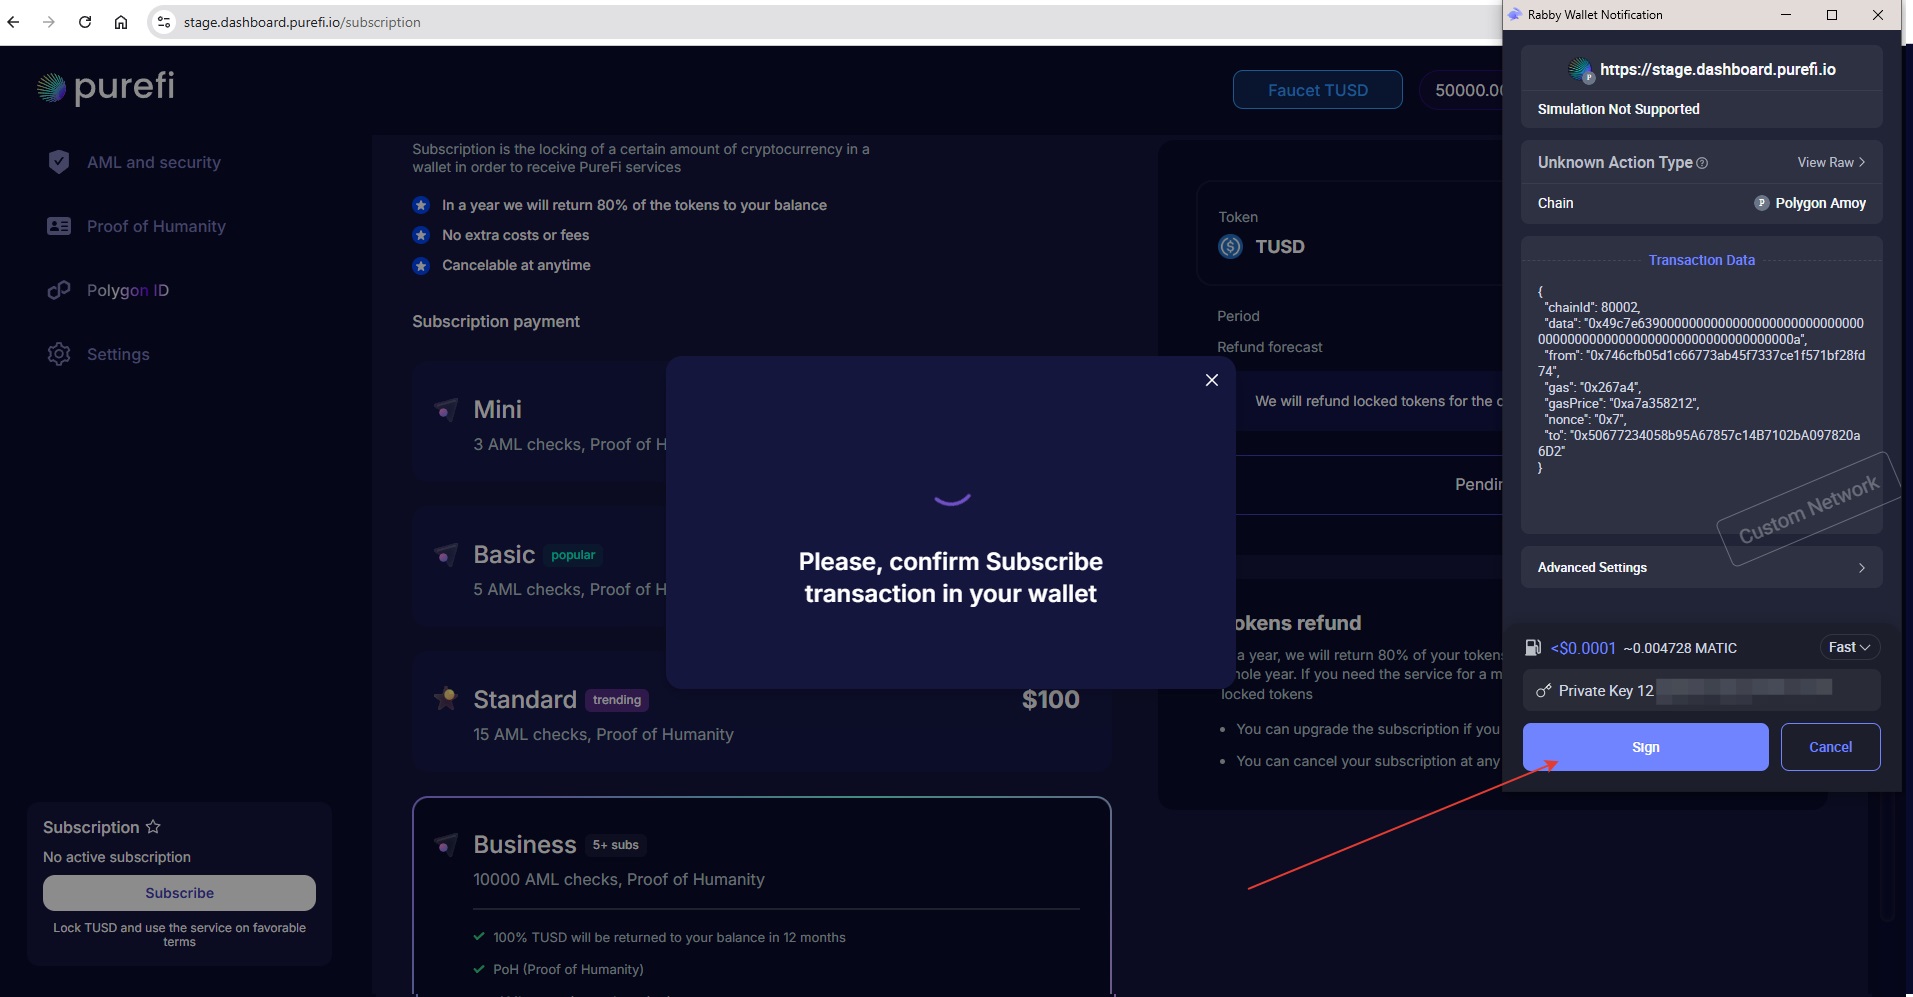Open Settings via the gear icon
Viewport: 1913px width, 997px height.
59,354
